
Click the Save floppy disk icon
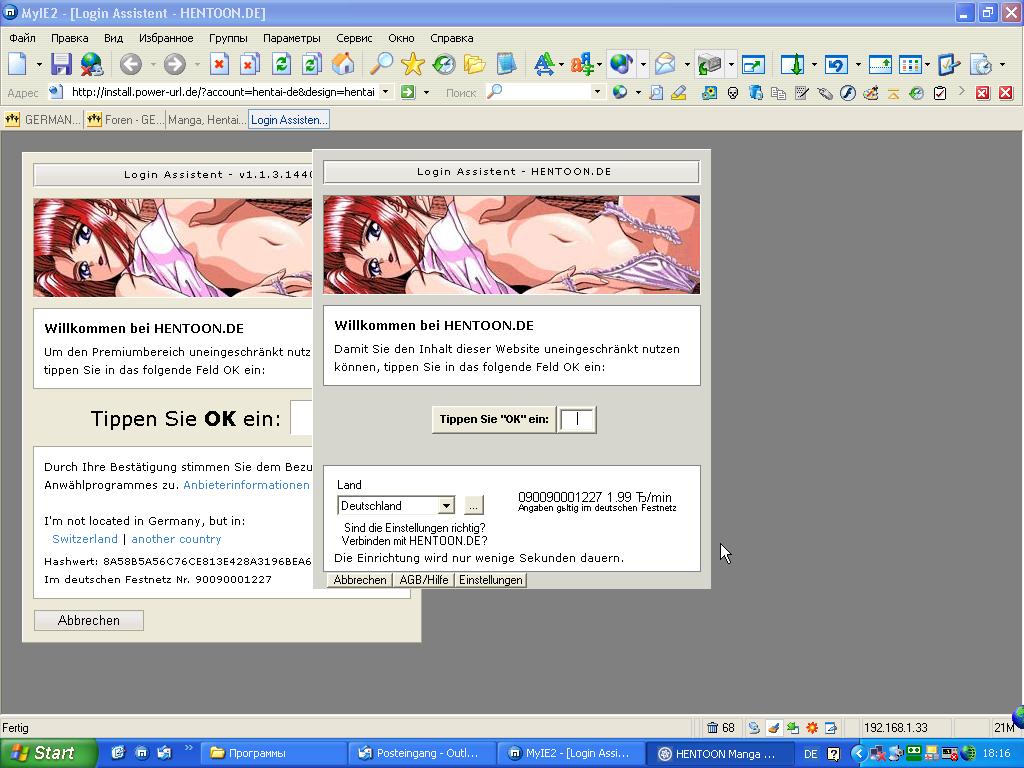pyautogui.click(x=61, y=64)
